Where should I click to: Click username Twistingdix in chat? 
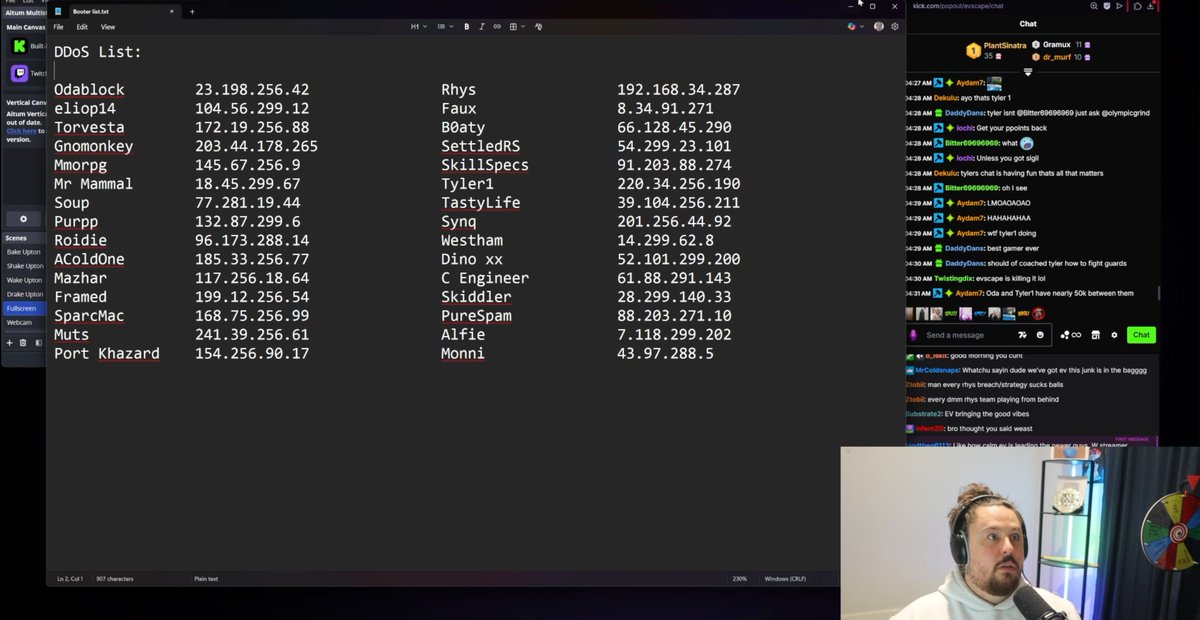coord(954,278)
